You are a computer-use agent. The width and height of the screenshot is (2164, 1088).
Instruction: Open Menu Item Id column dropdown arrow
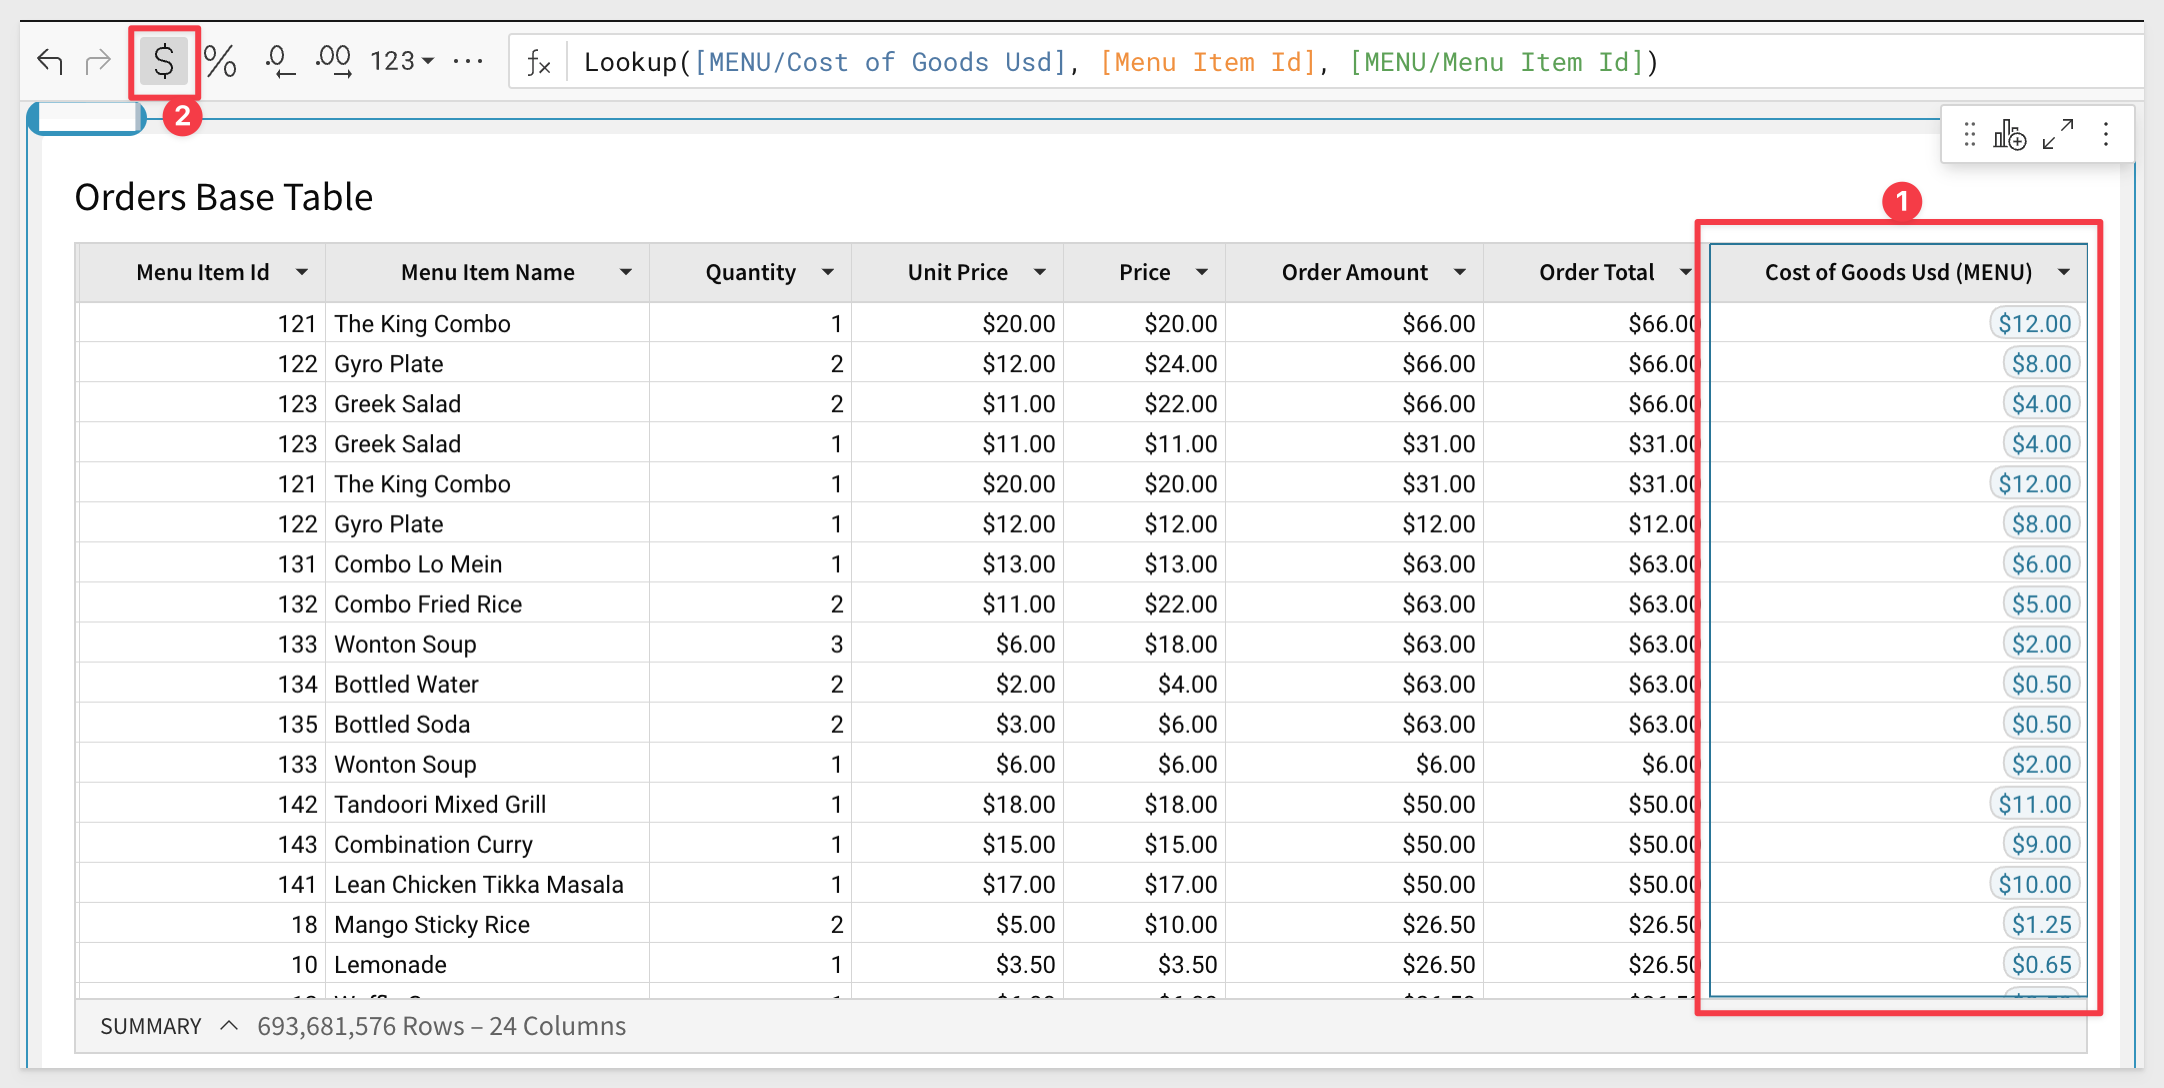click(301, 272)
